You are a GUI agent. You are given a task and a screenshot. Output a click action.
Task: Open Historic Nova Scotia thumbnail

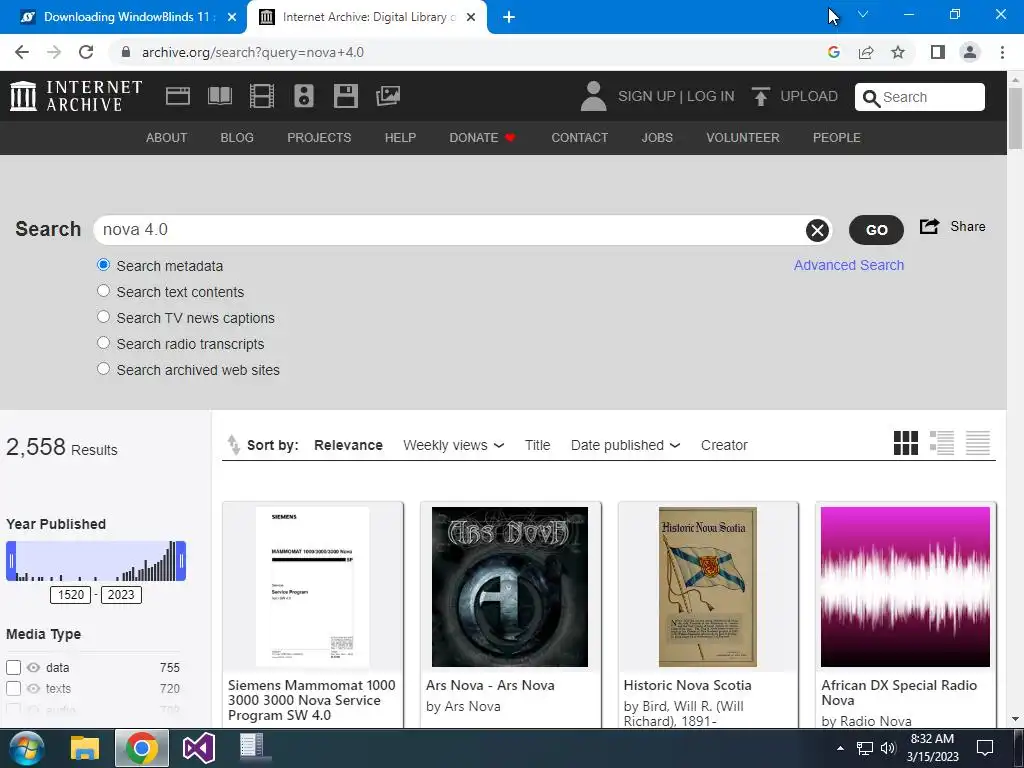click(708, 586)
